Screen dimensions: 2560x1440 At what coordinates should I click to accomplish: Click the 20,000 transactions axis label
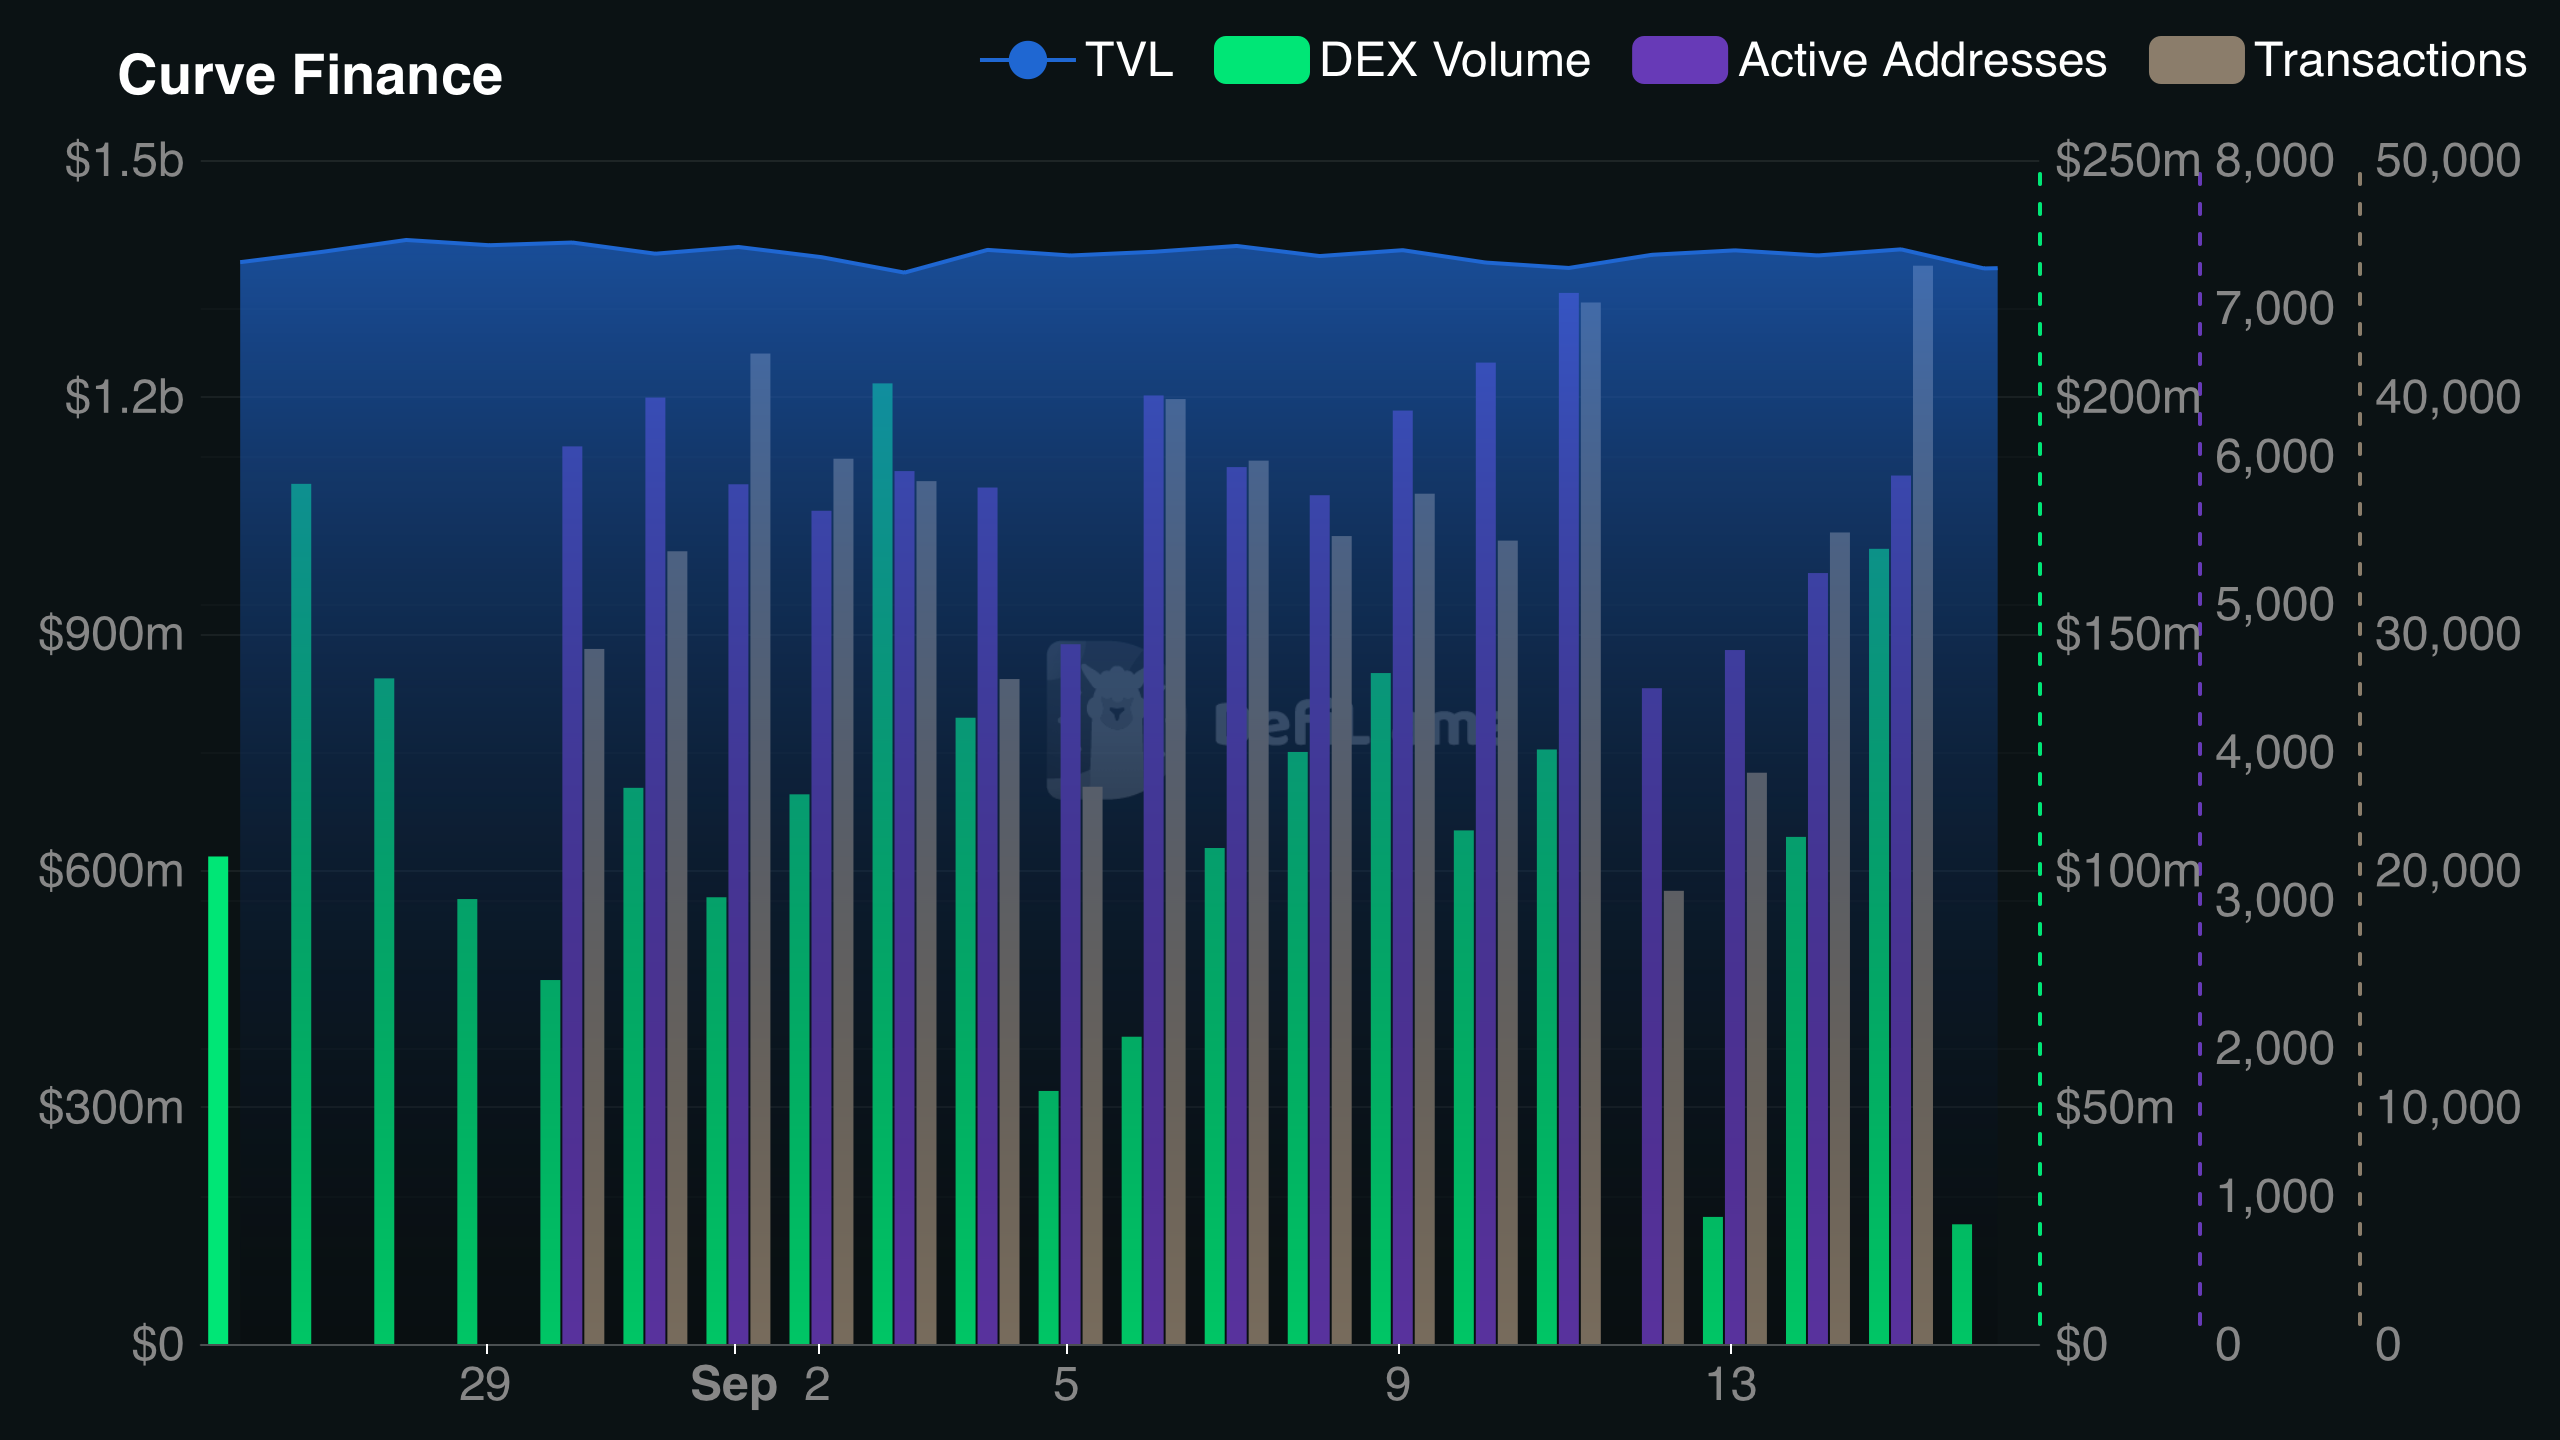click(2448, 871)
